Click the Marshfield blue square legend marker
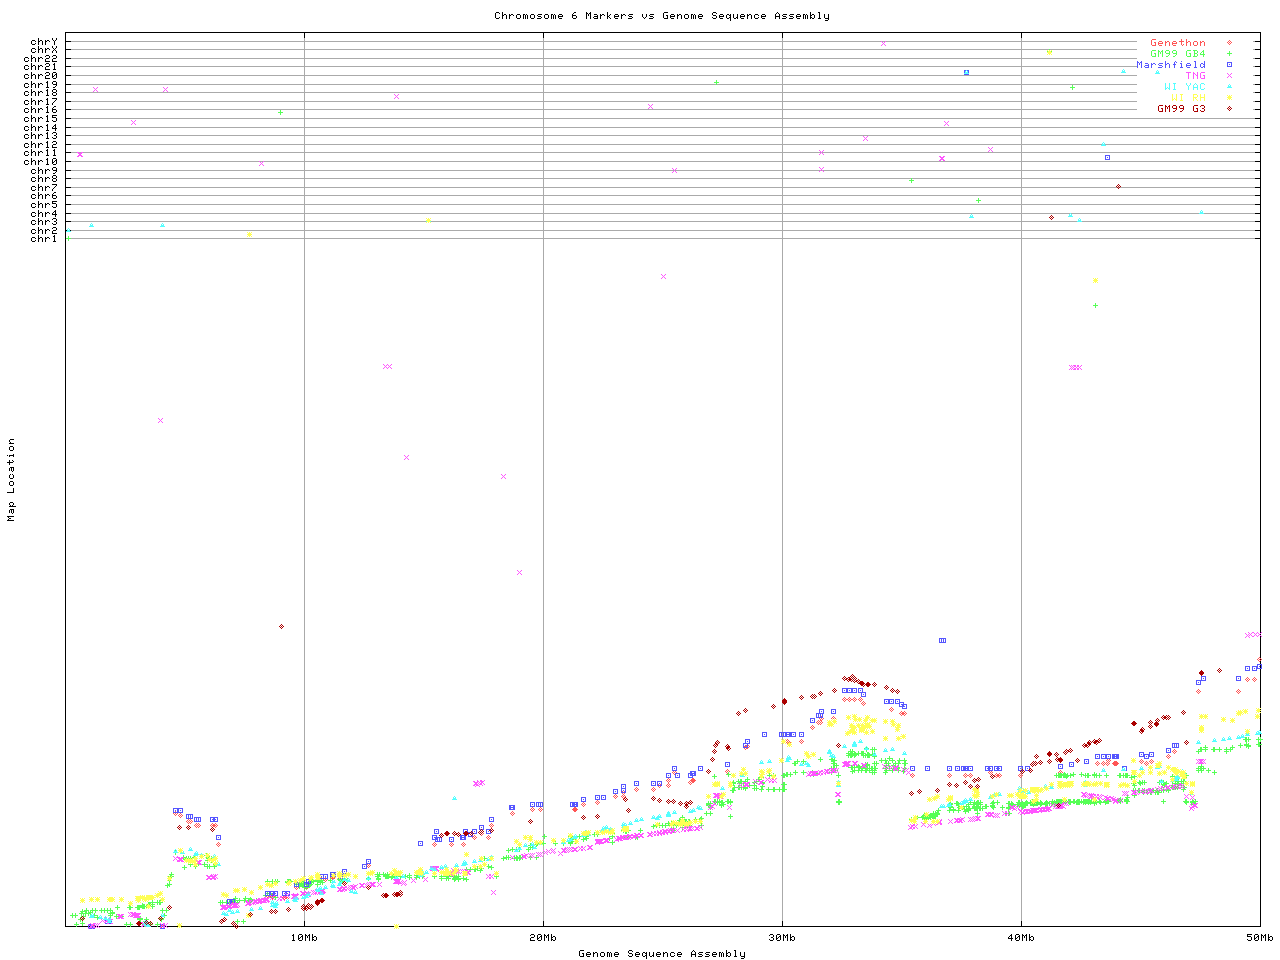The image size is (1280, 960). [x=1229, y=65]
